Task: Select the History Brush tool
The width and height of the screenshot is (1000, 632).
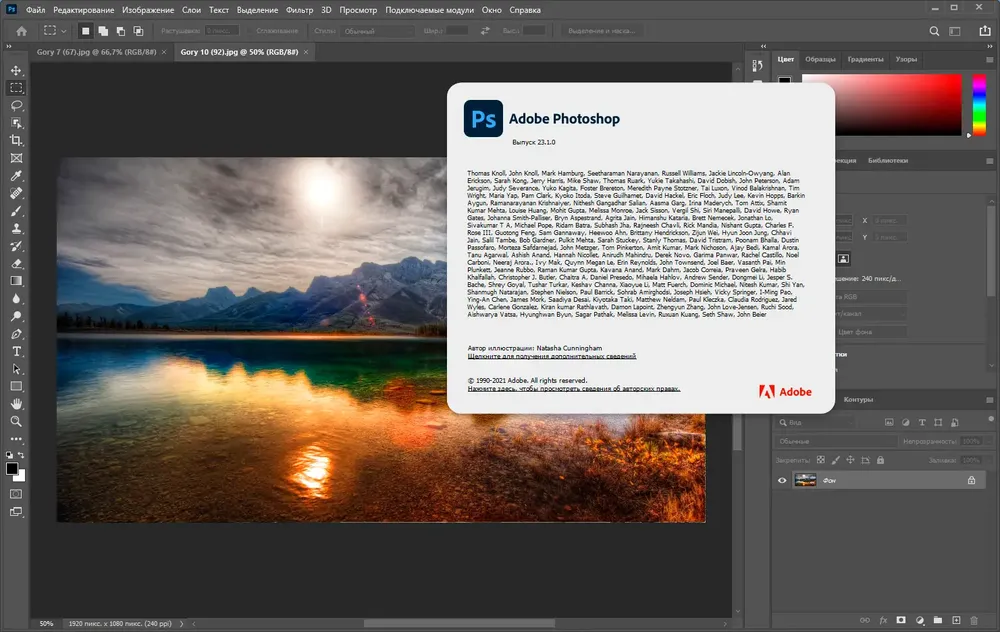Action: click(x=16, y=246)
